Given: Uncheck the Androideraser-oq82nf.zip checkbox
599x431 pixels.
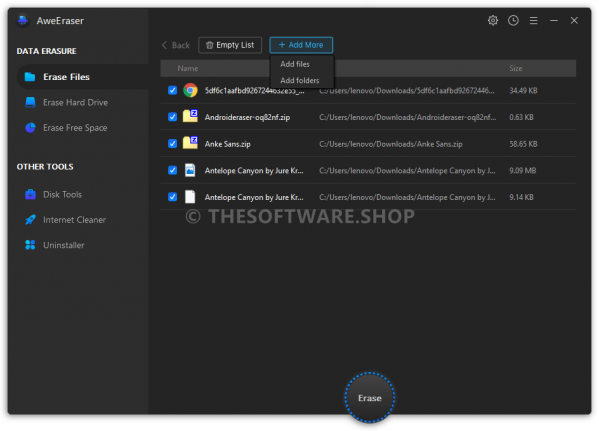Looking at the screenshot, I should click(173, 117).
